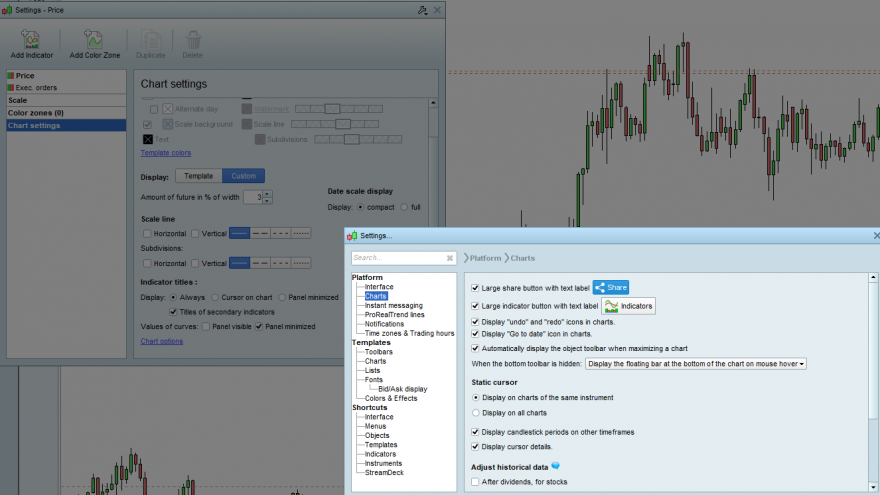Click the pin icon in Settings - Price title bar
Screen dimensions: 880x495
423,10
